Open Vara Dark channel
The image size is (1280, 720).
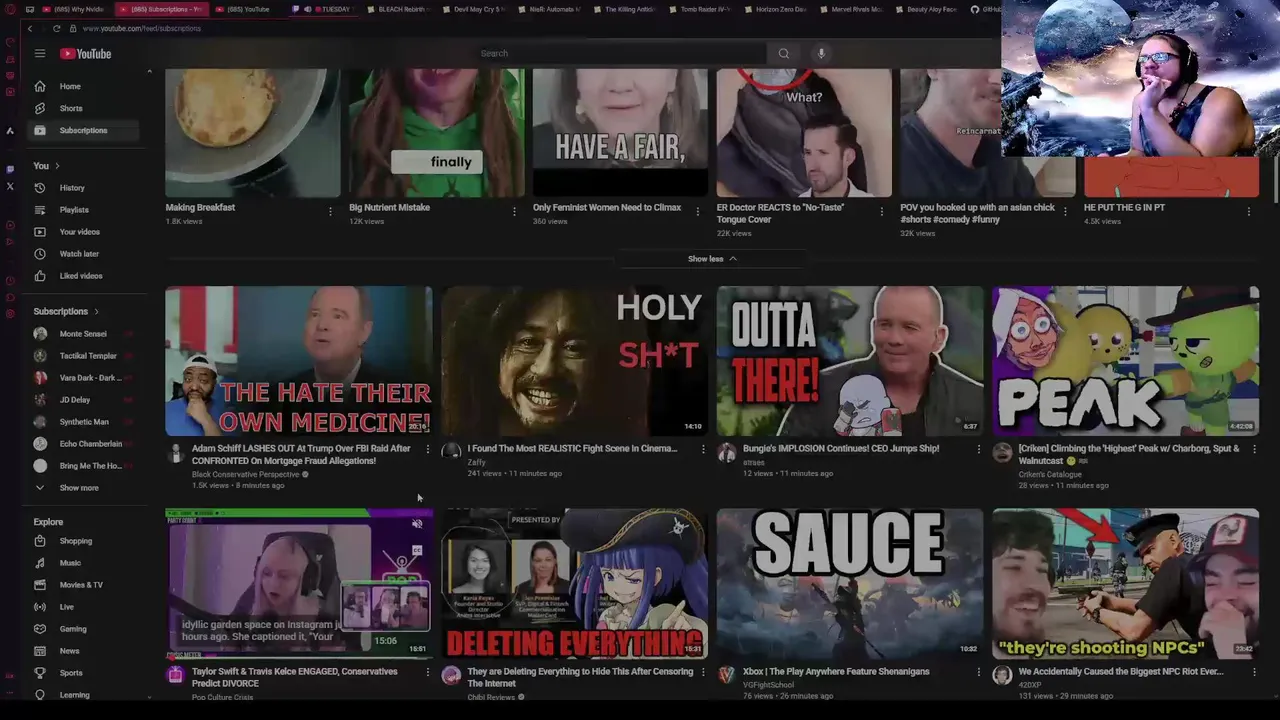[x=84, y=378]
